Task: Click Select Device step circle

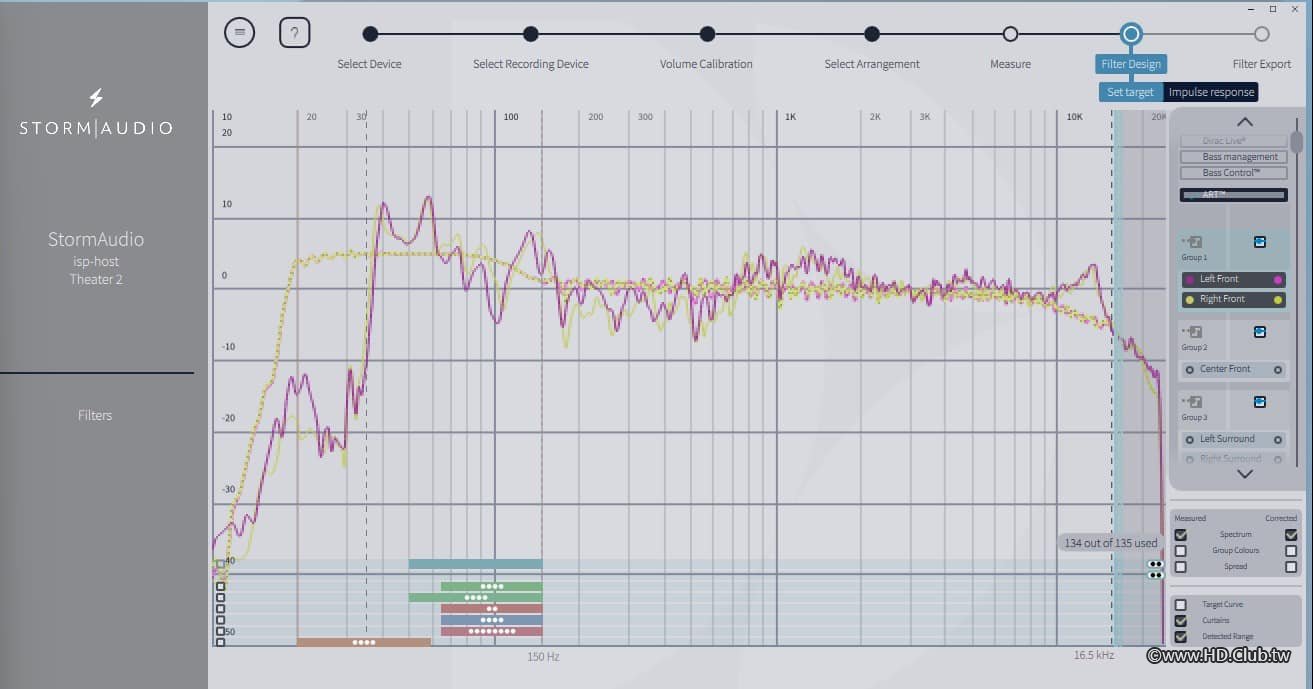Action: click(x=370, y=34)
